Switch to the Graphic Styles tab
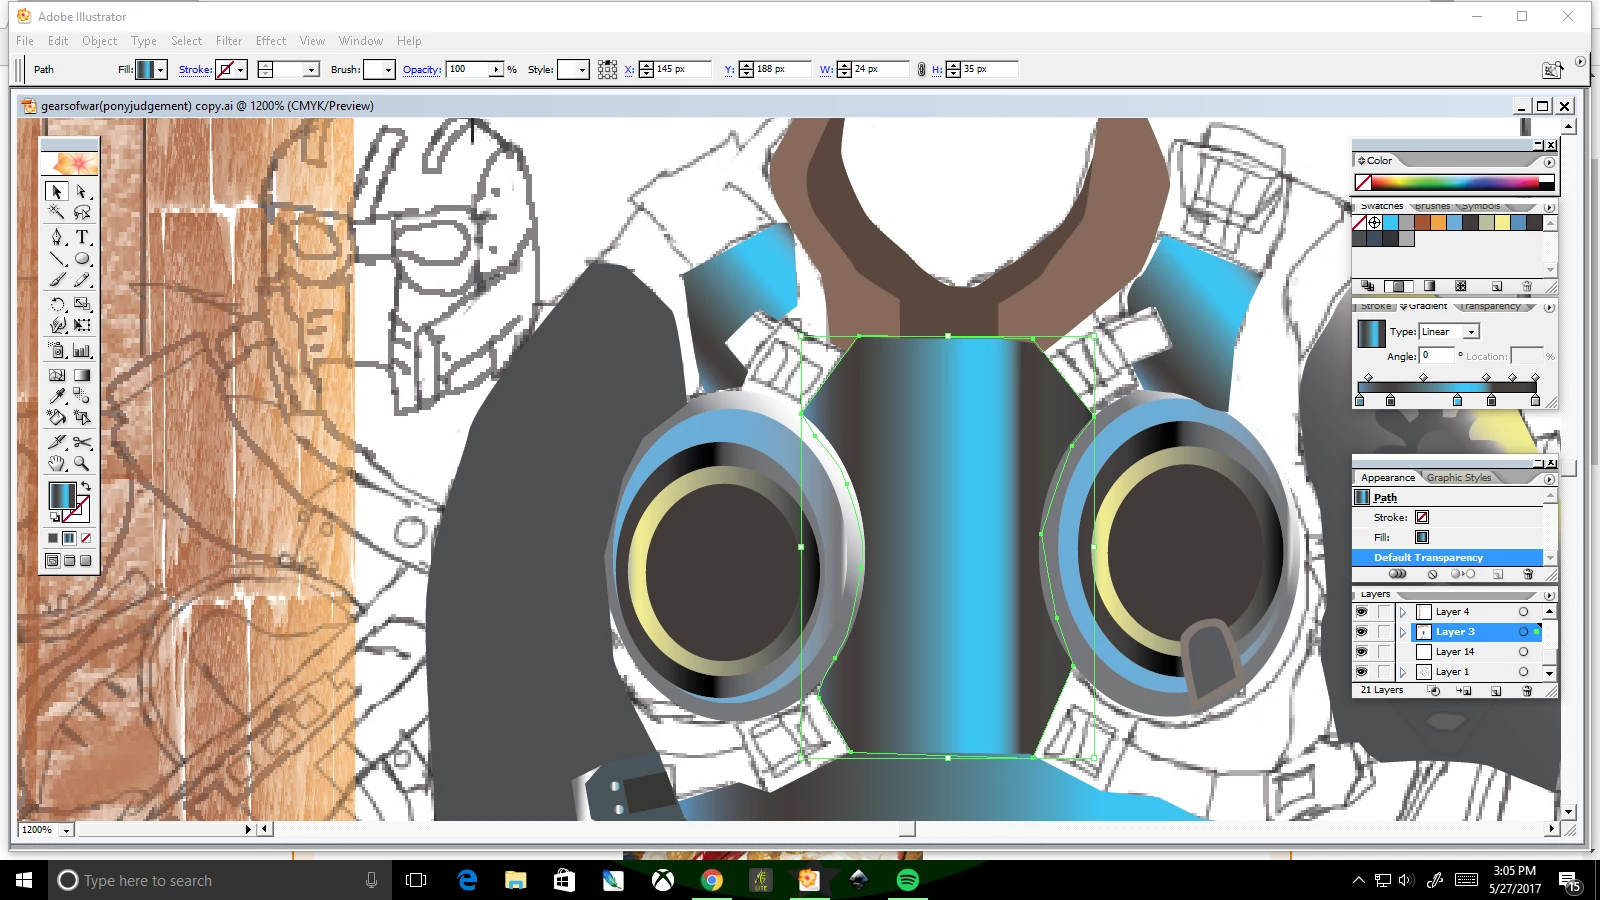Screen dimensions: 1600x900 pyautogui.click(x=1459, y=478)
